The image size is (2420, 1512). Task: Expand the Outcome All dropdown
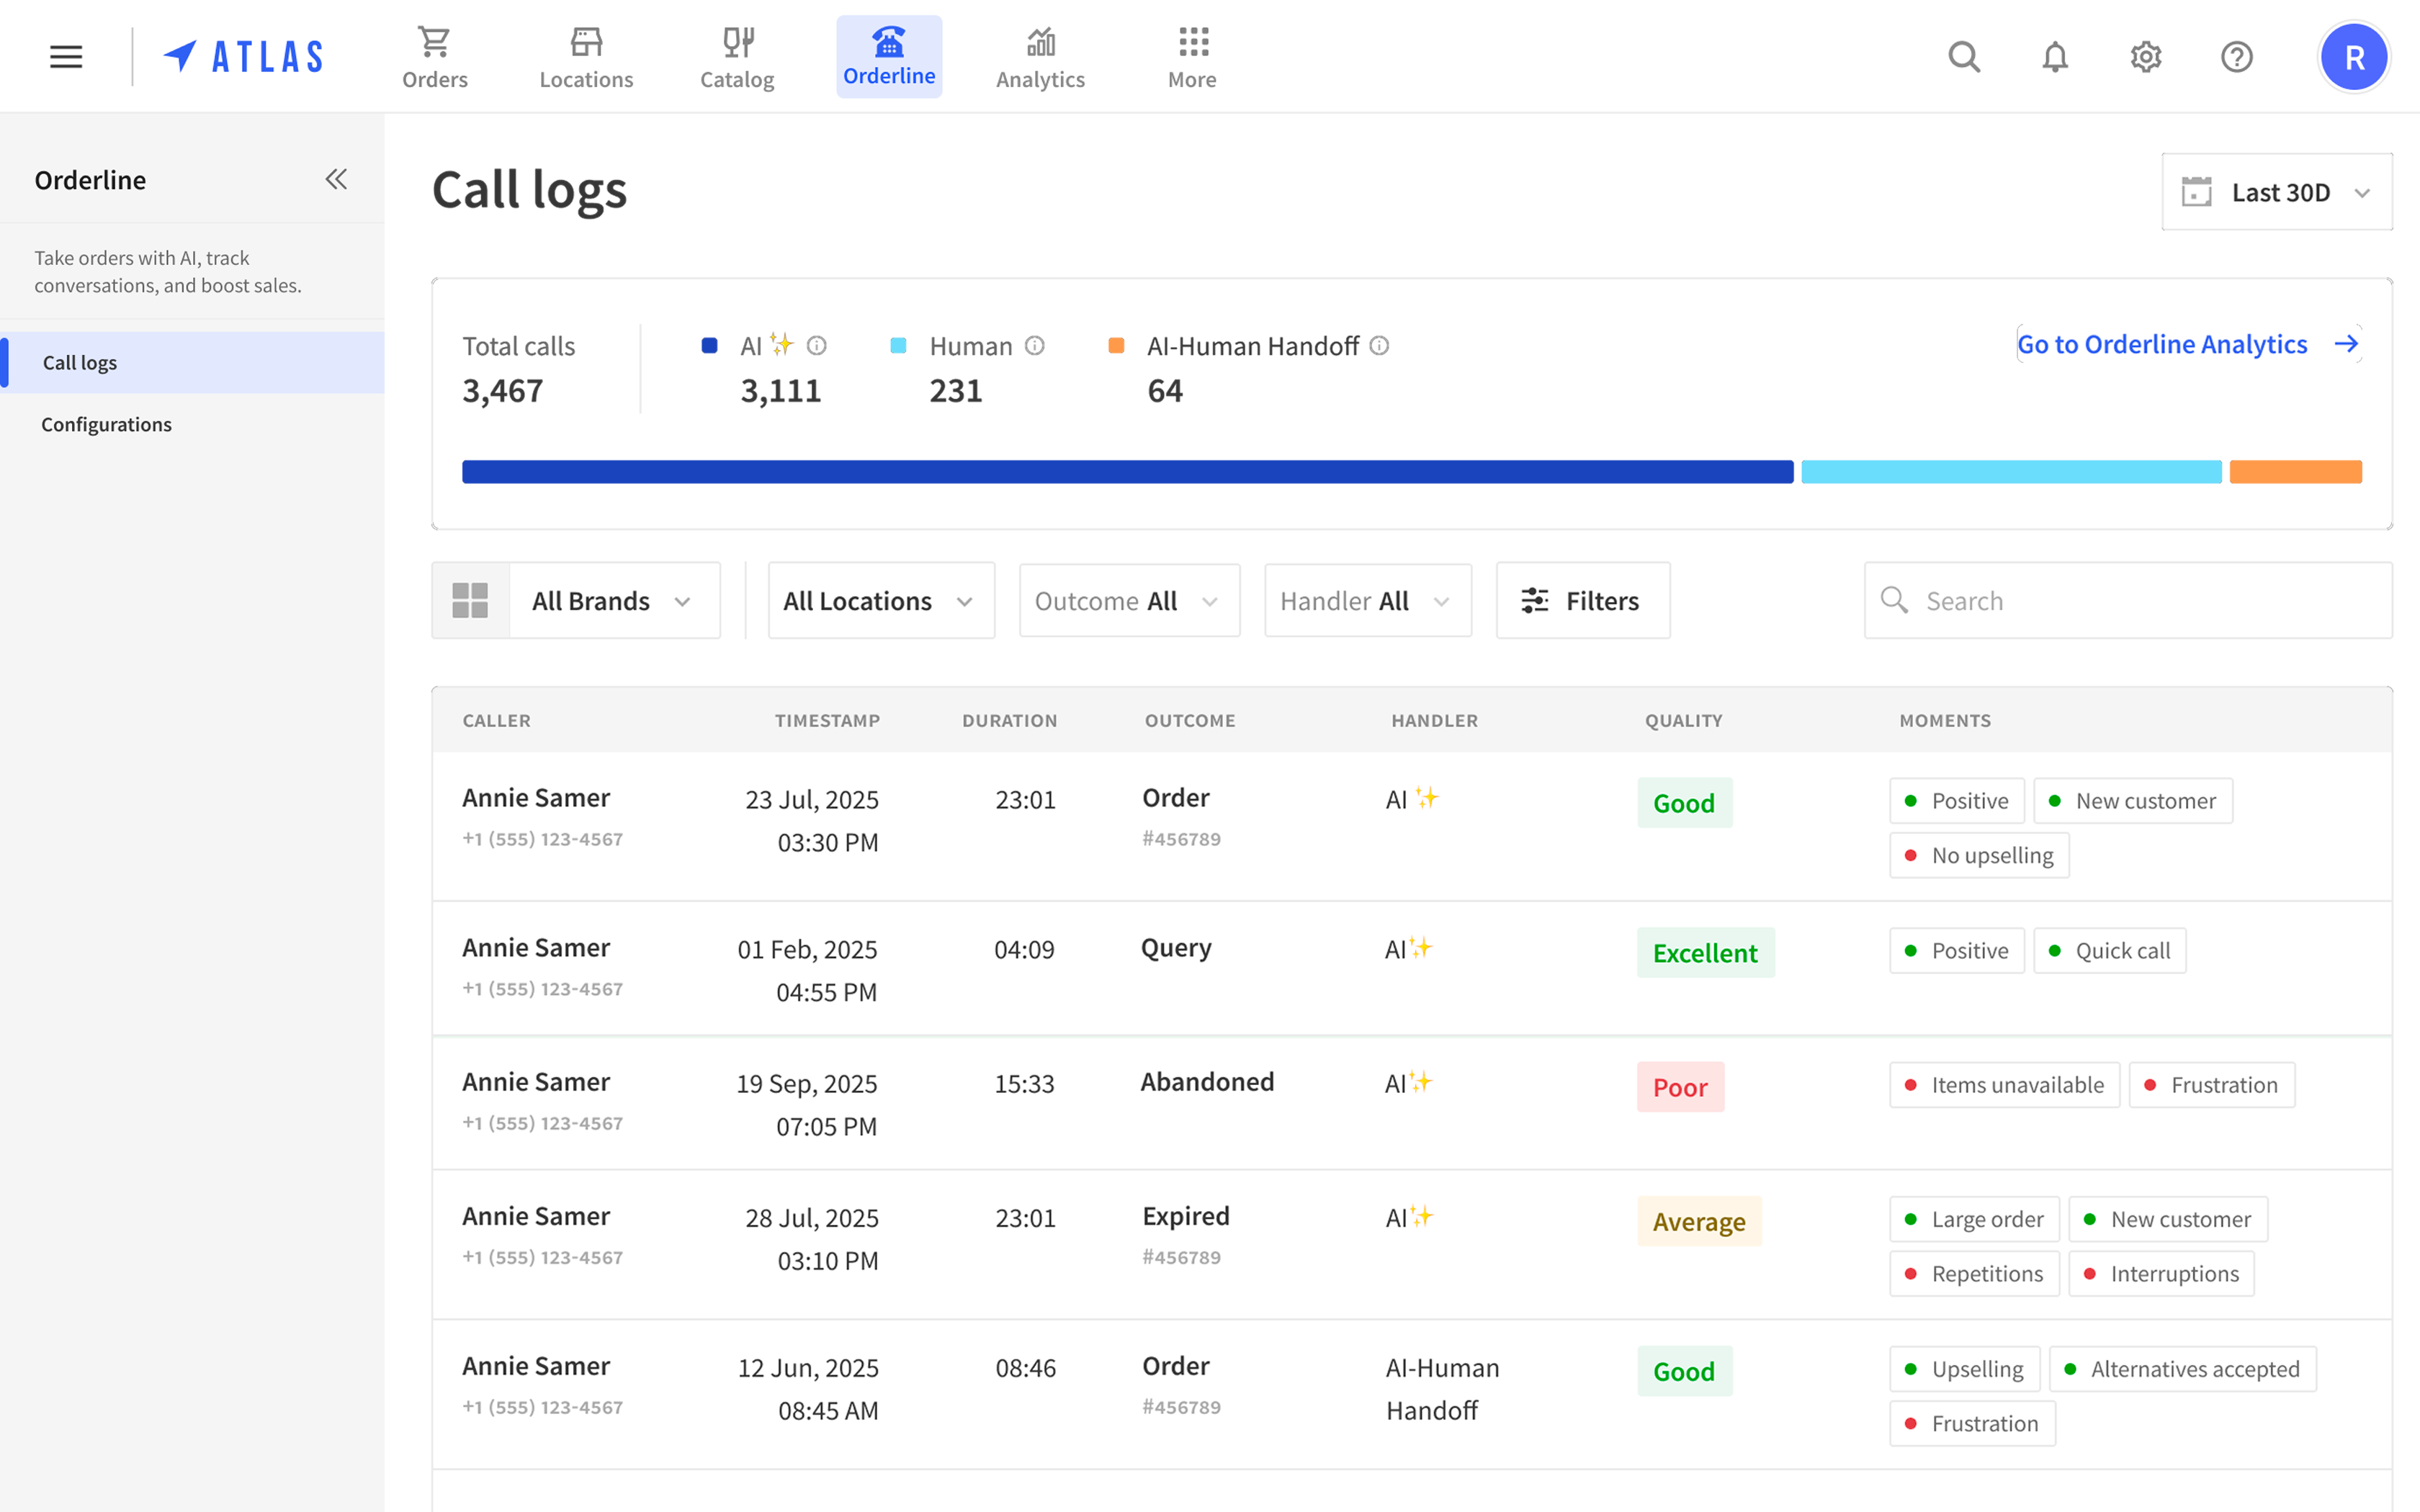1128,601
